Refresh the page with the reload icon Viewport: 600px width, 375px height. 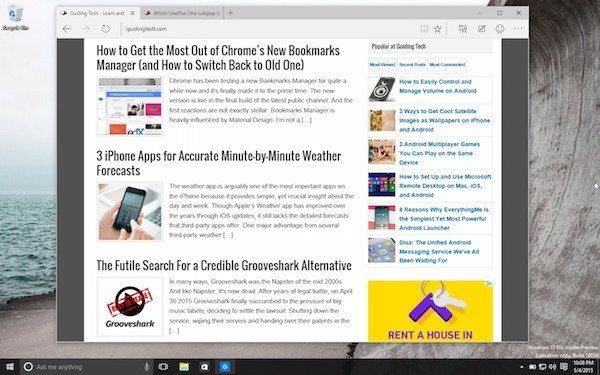(x=106, y=29)
